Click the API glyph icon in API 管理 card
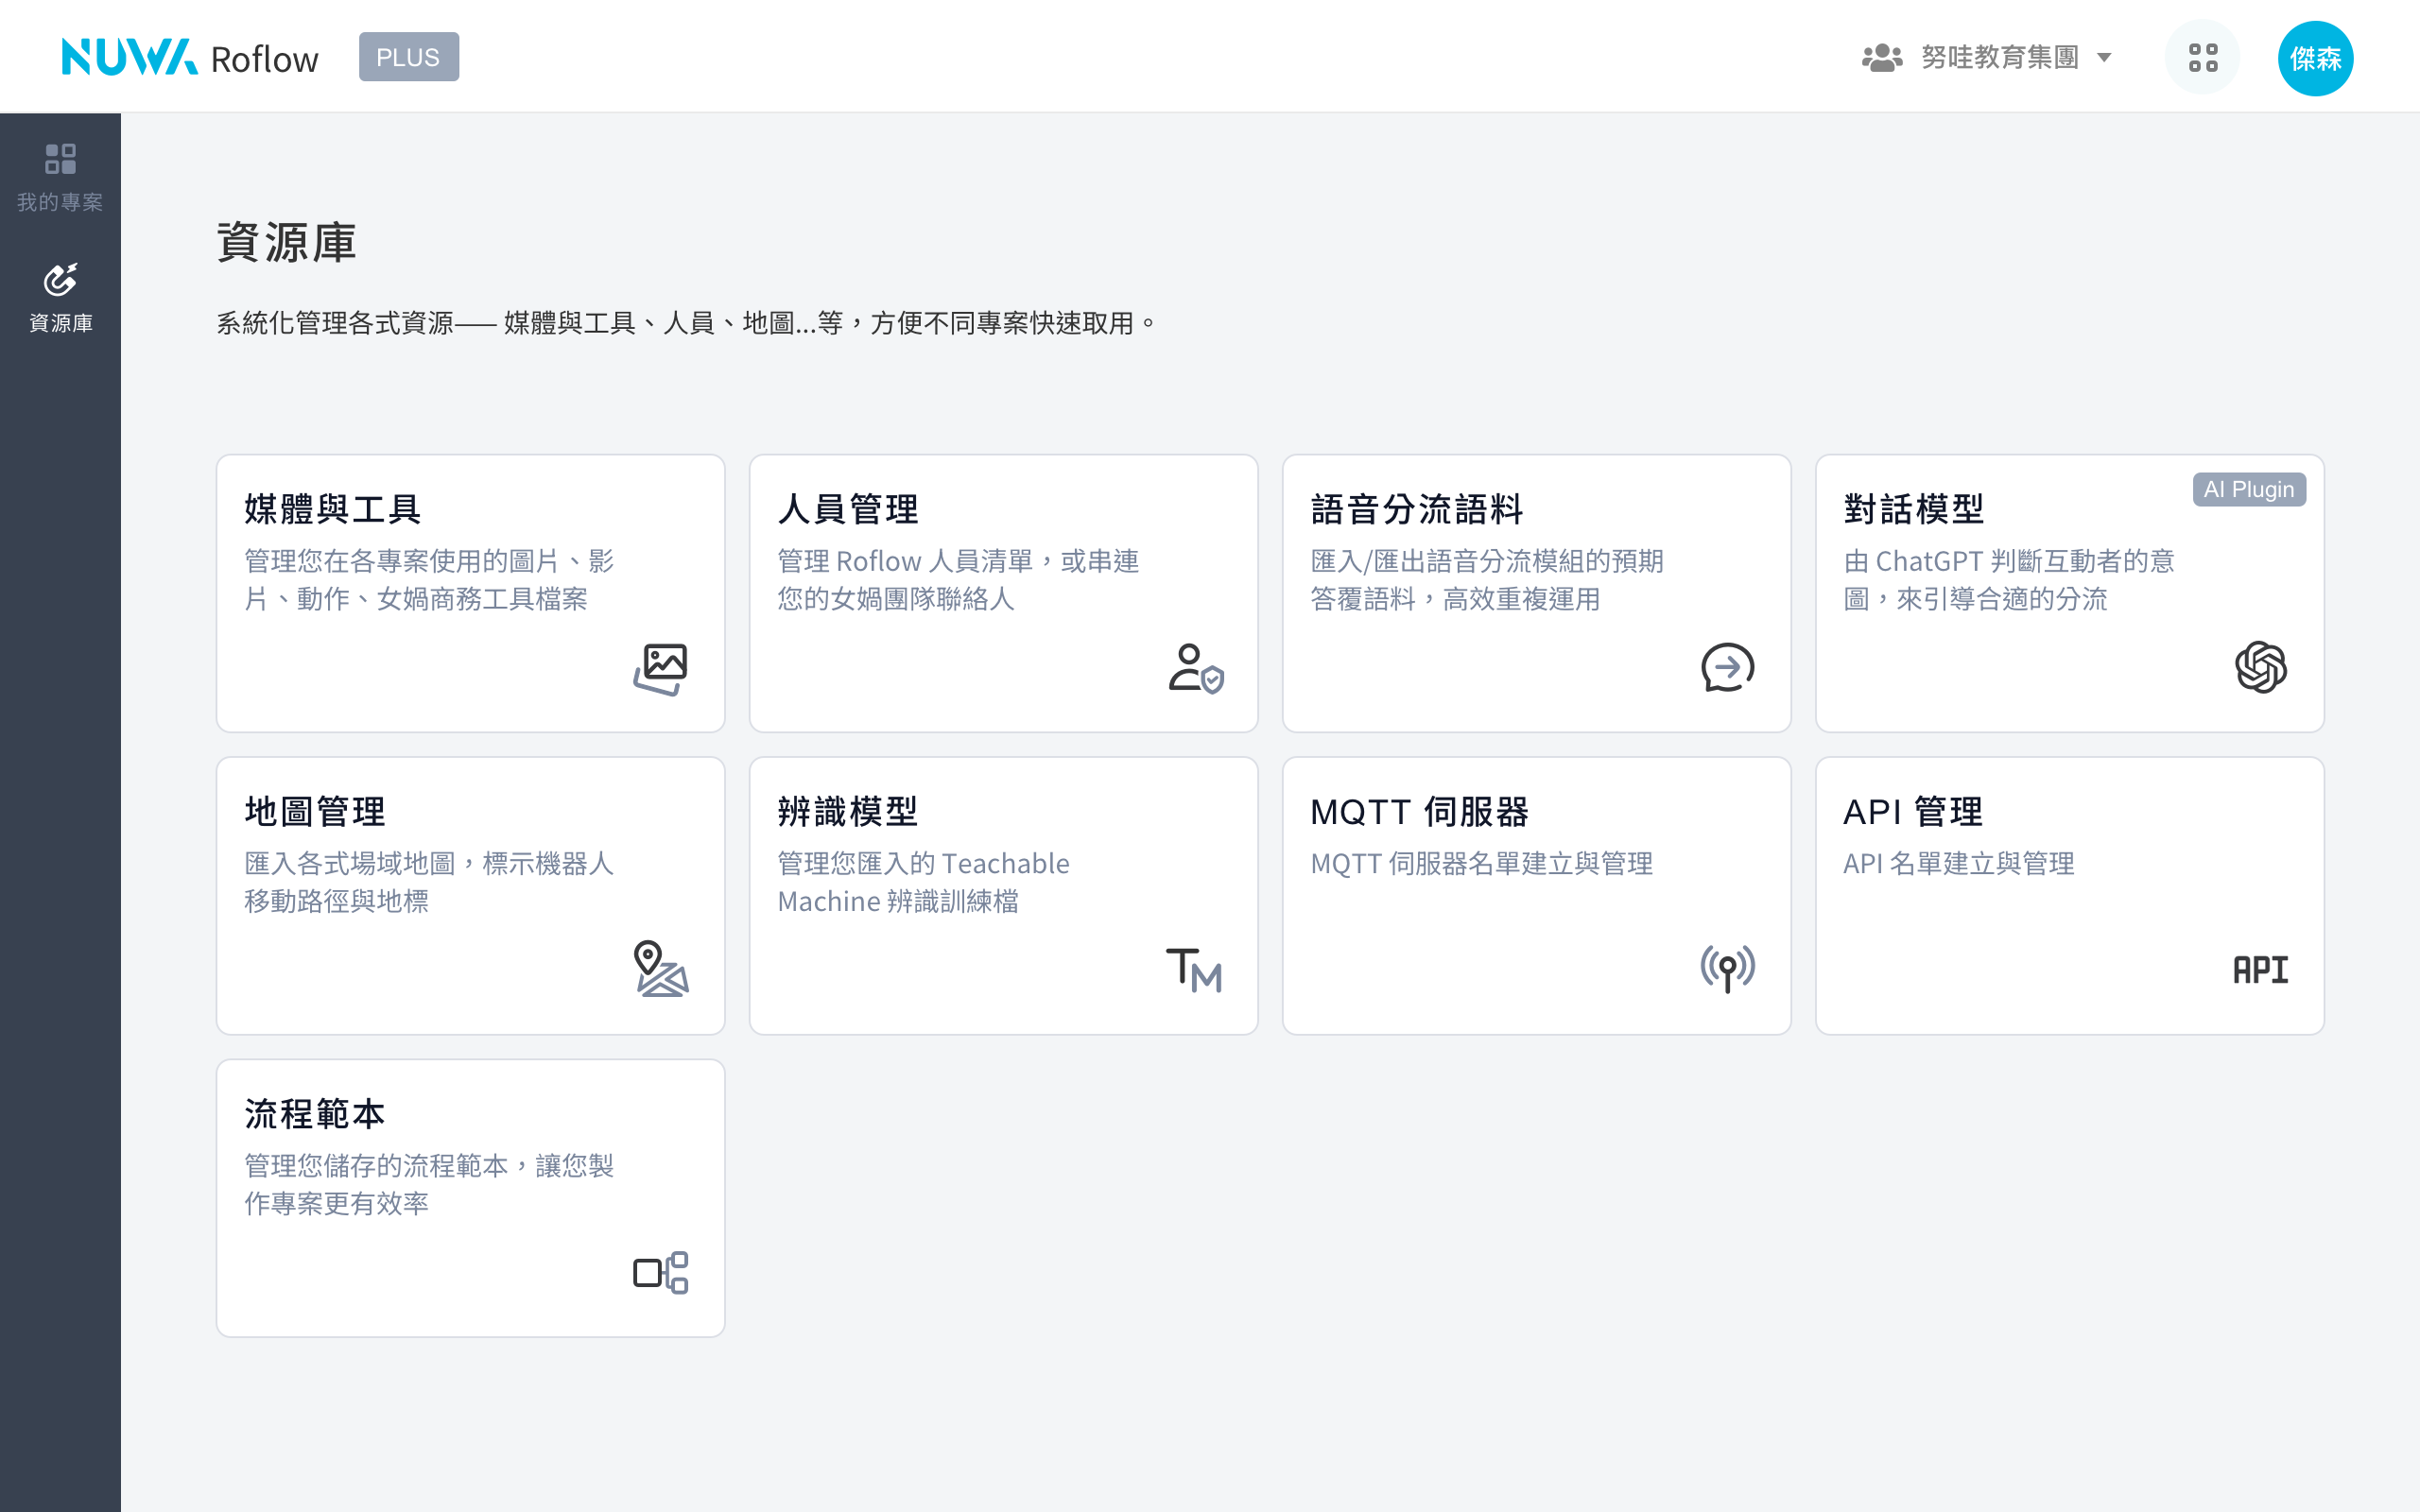Viewport: 2420px width, 1512px height. (2260, 969)
